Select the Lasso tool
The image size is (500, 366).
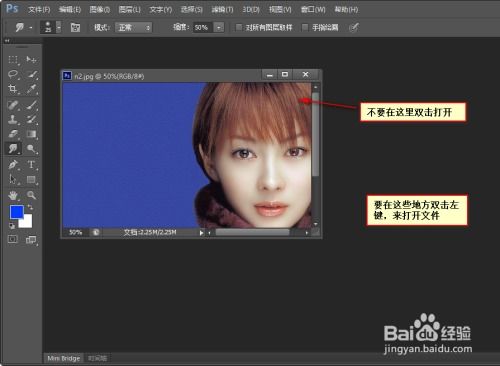[13, 74]
